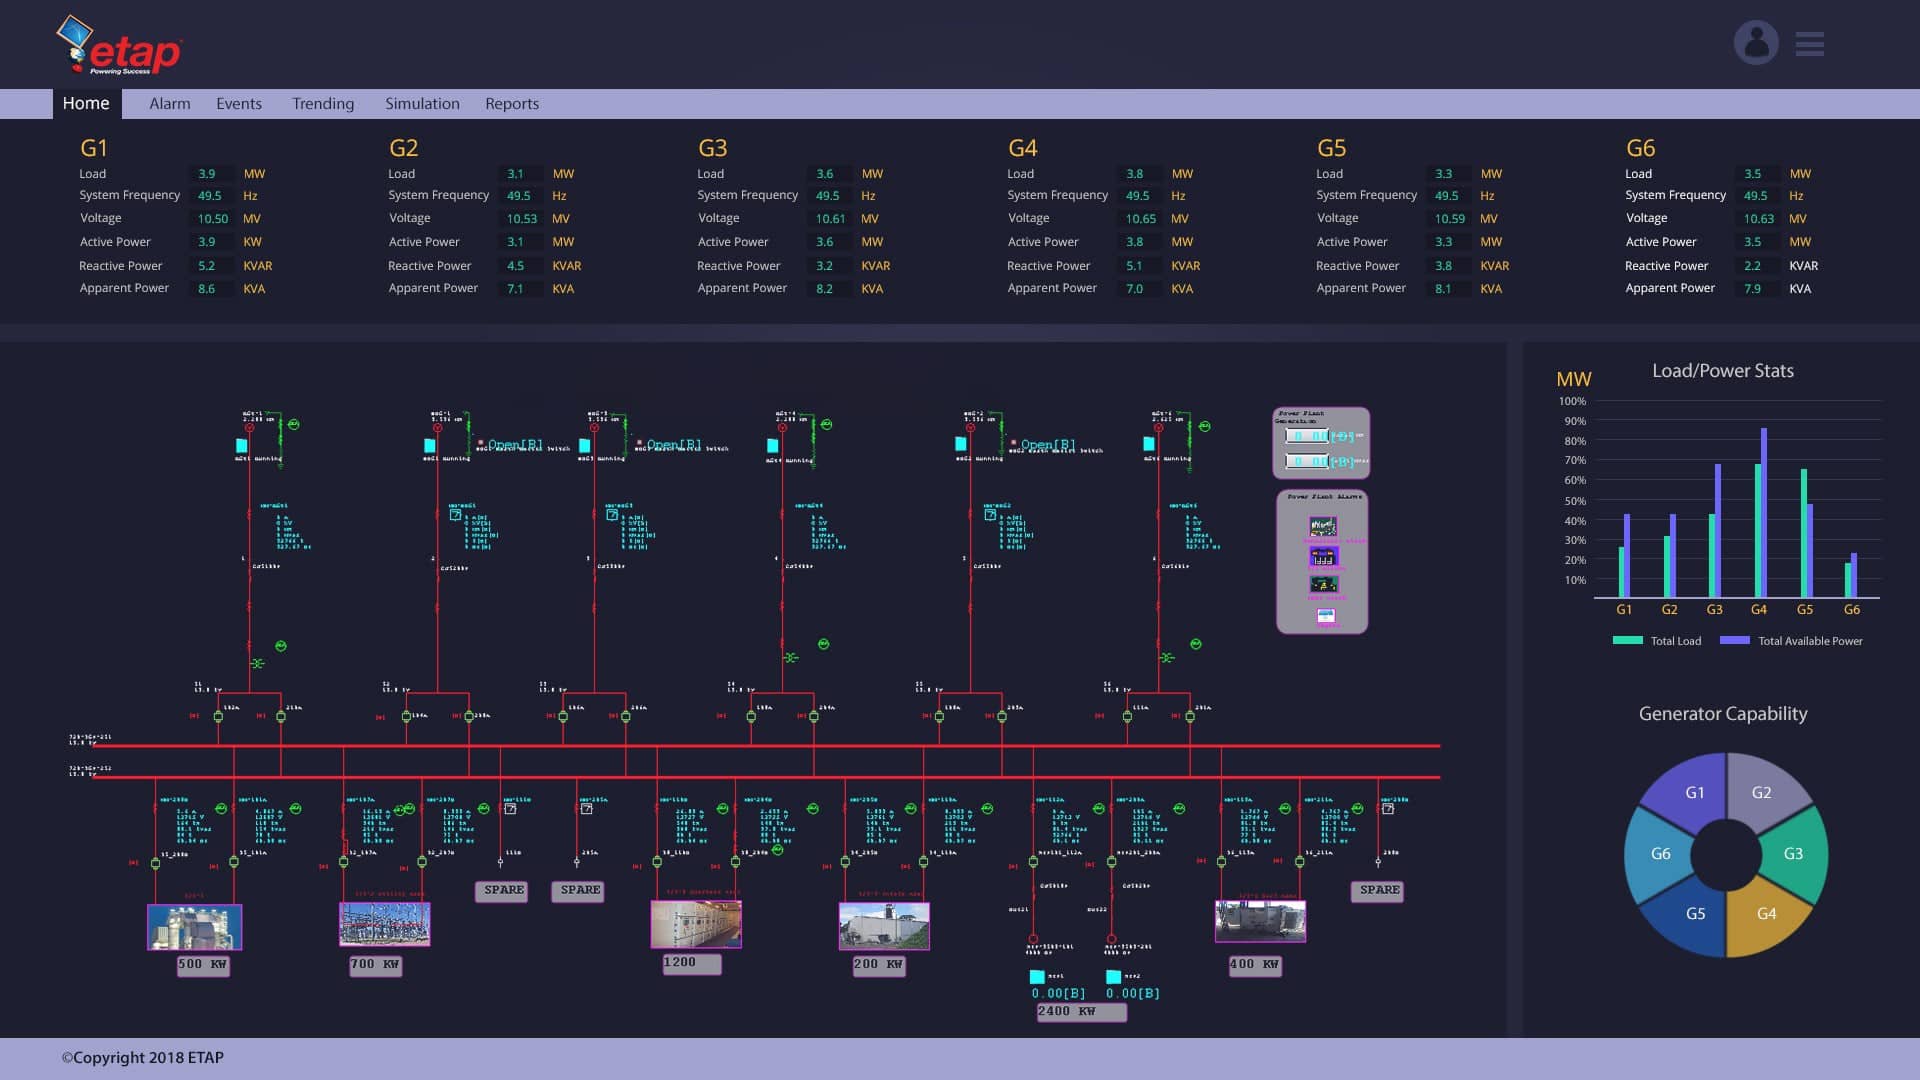The image size is (1920, 1080).
Task: Click the second alarm icon in Power Plant Alarms panel
Action: point(1324,555)
